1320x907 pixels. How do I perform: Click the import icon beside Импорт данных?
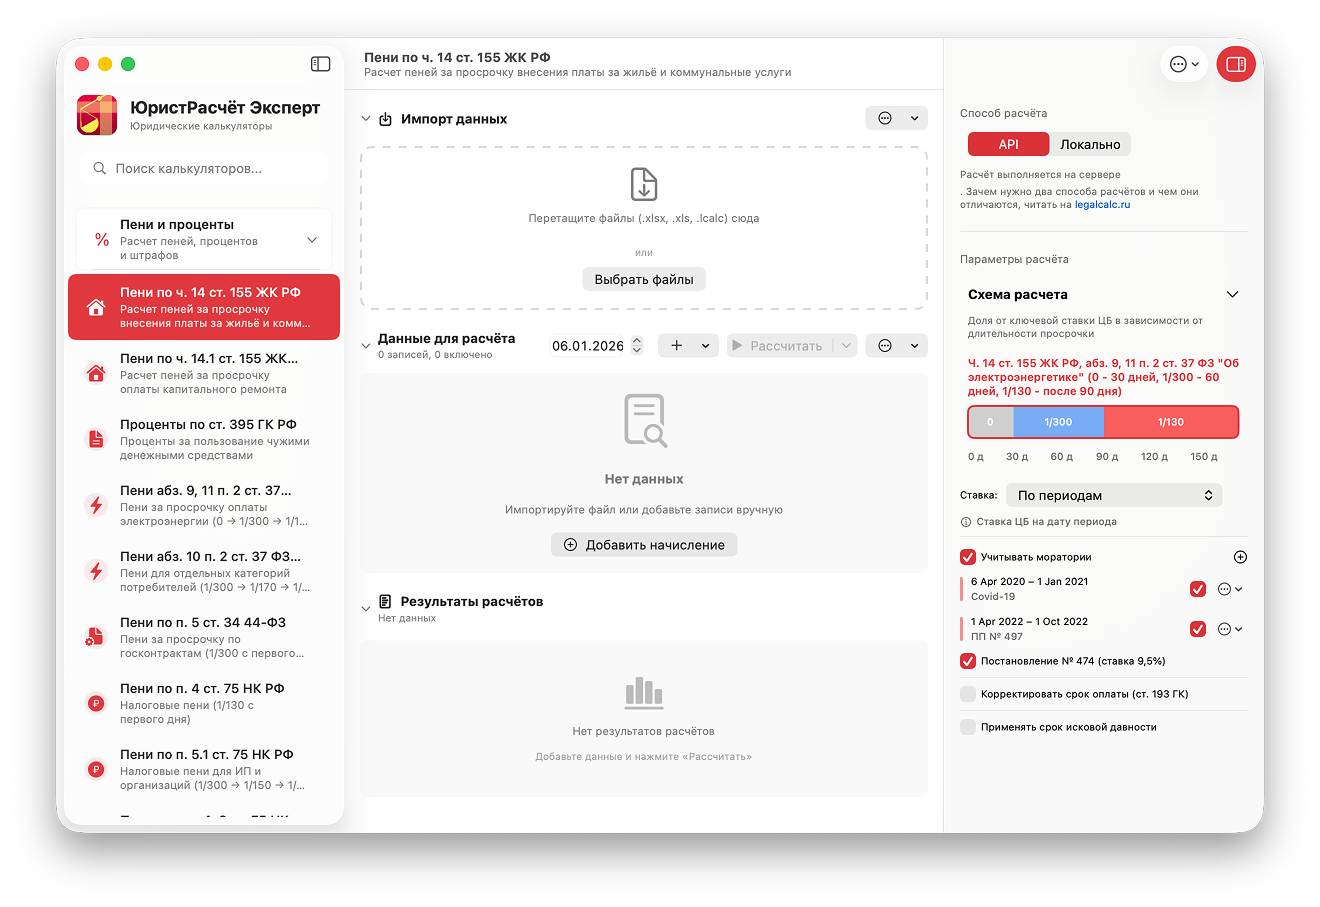pos(386,119)
